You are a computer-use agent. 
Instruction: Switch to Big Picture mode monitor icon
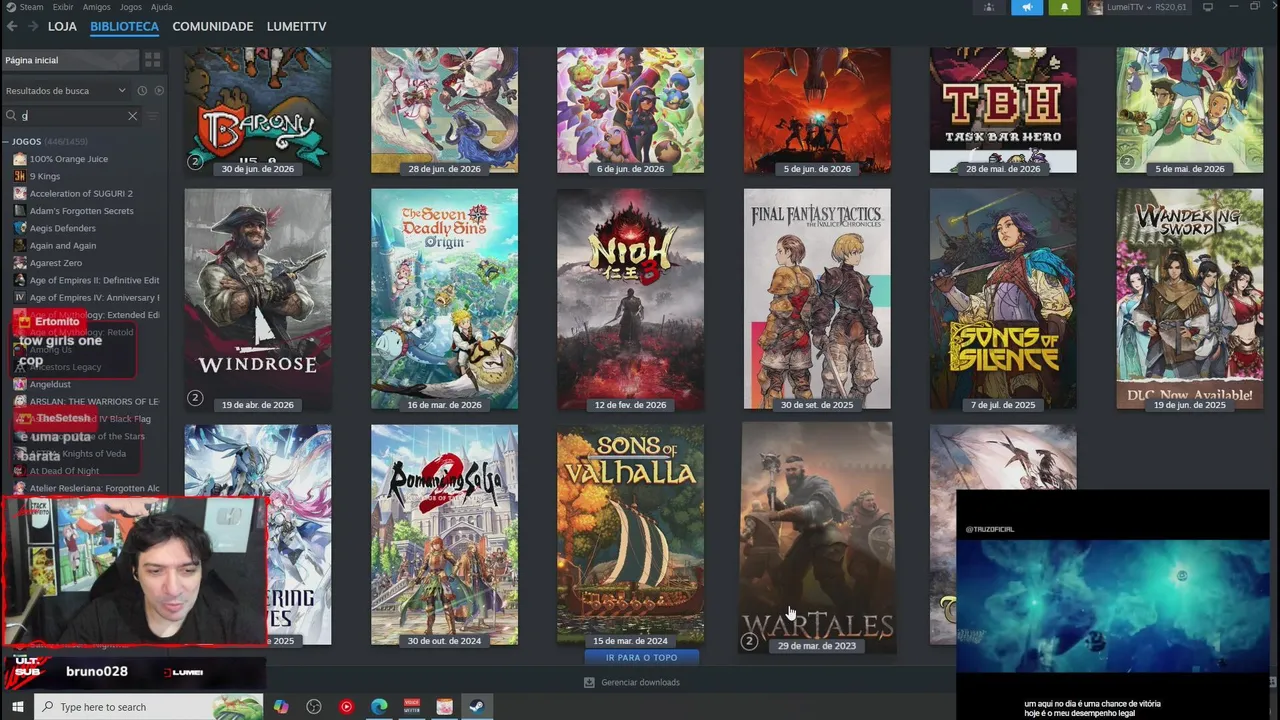(1208, 7)
